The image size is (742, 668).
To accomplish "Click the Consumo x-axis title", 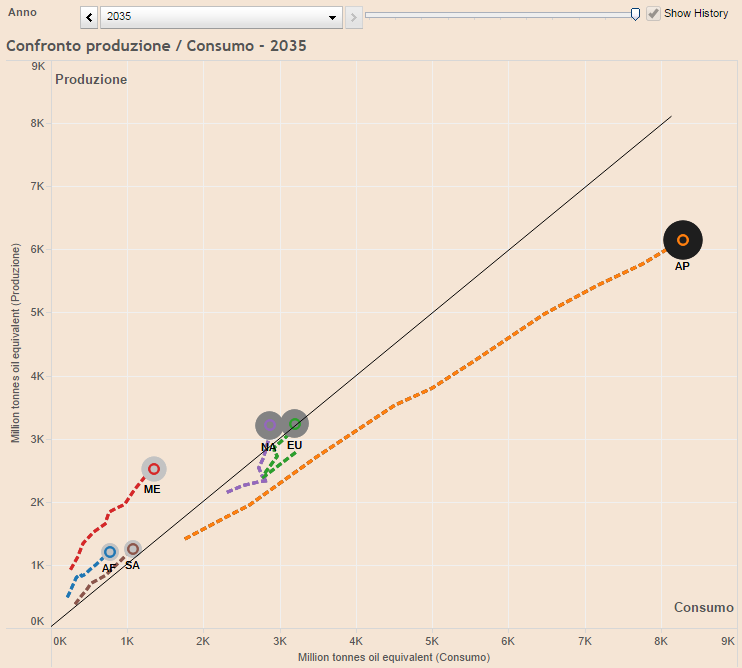I will [393, 657].
